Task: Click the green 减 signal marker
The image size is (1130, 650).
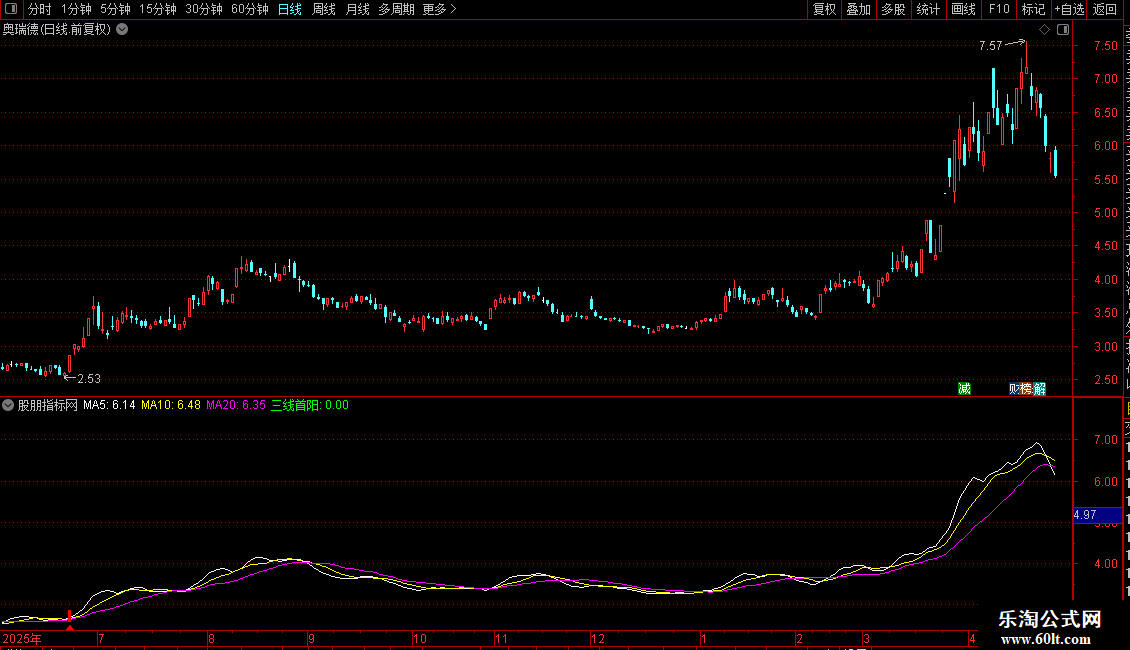Action: 964,389
